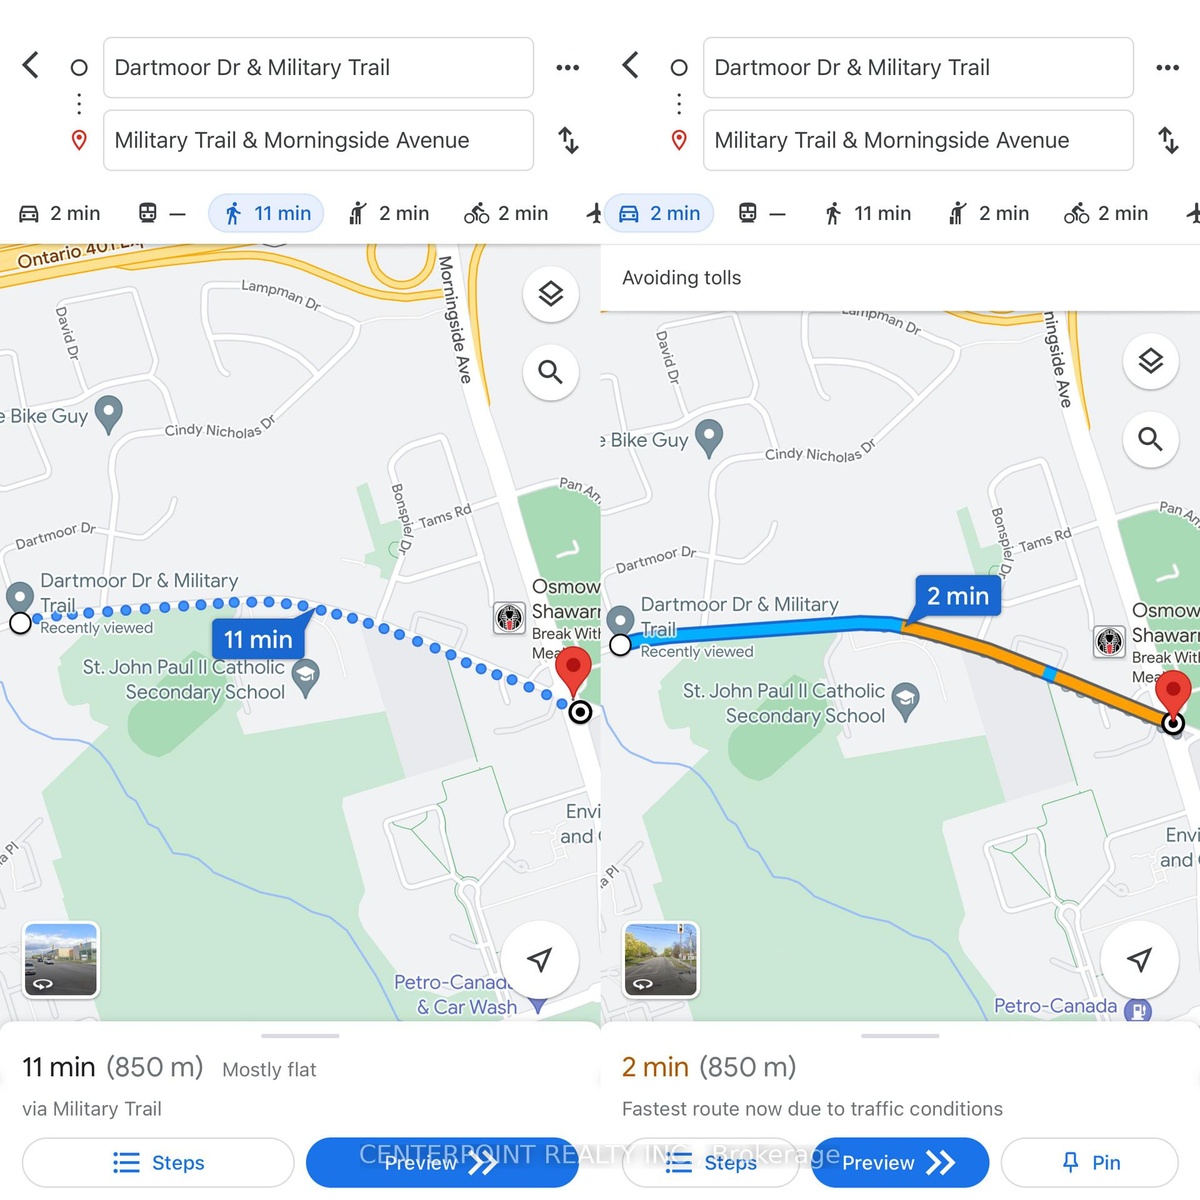Choose ride-hailing 2 min mode in right panel
The width and height of the screenshot is (1200, 1200).
(x=988, y=213)
